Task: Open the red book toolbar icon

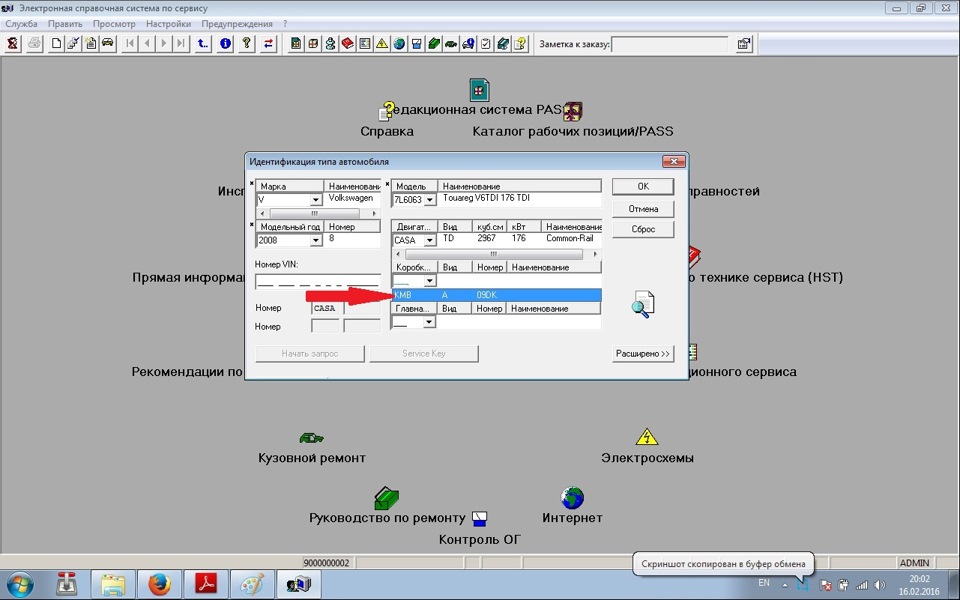Action: pyautogui.click(x=348, y=43)
